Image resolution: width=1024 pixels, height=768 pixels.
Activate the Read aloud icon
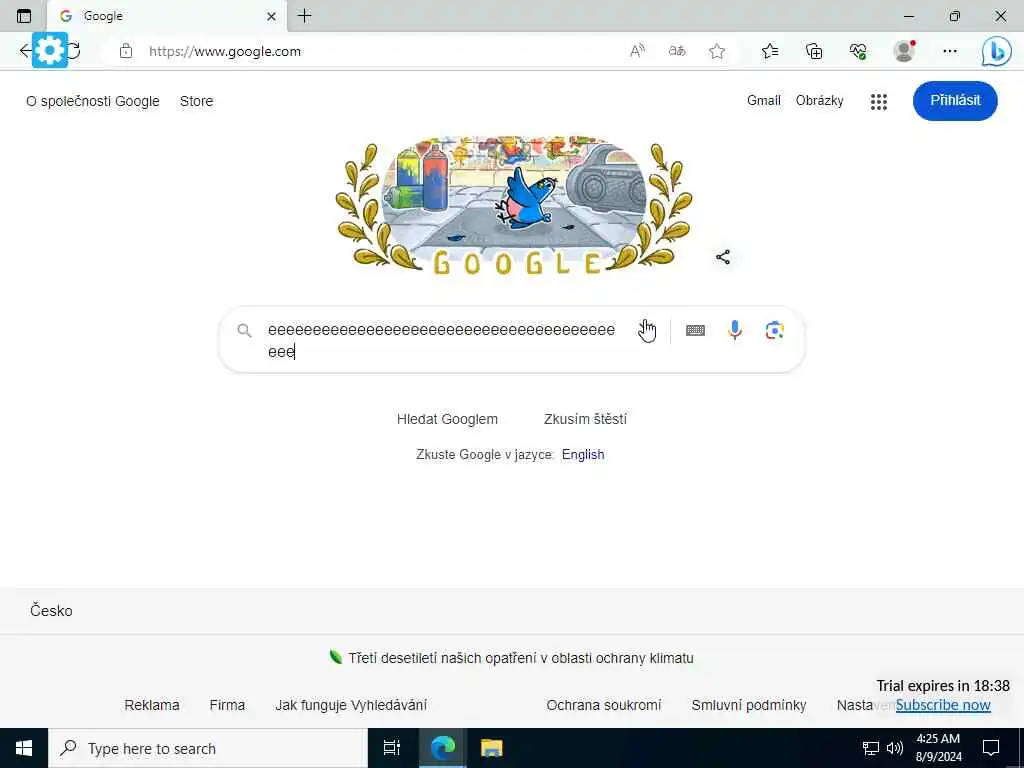(x=637, y=51)
